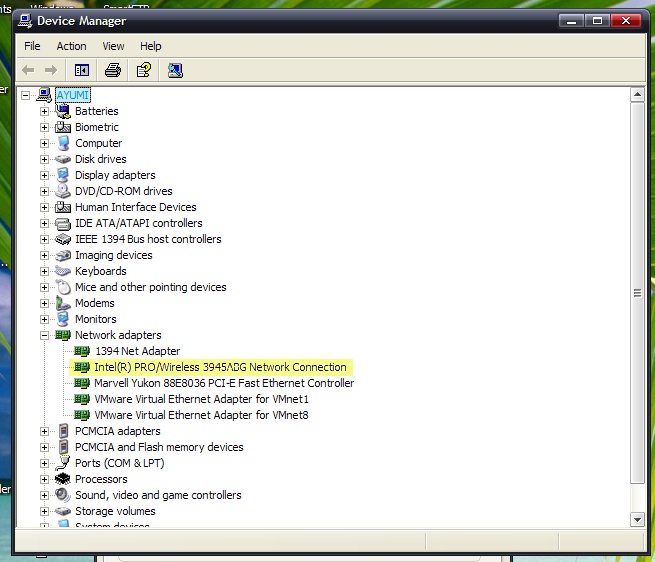Open the Action menu

(x=71, y=46)
